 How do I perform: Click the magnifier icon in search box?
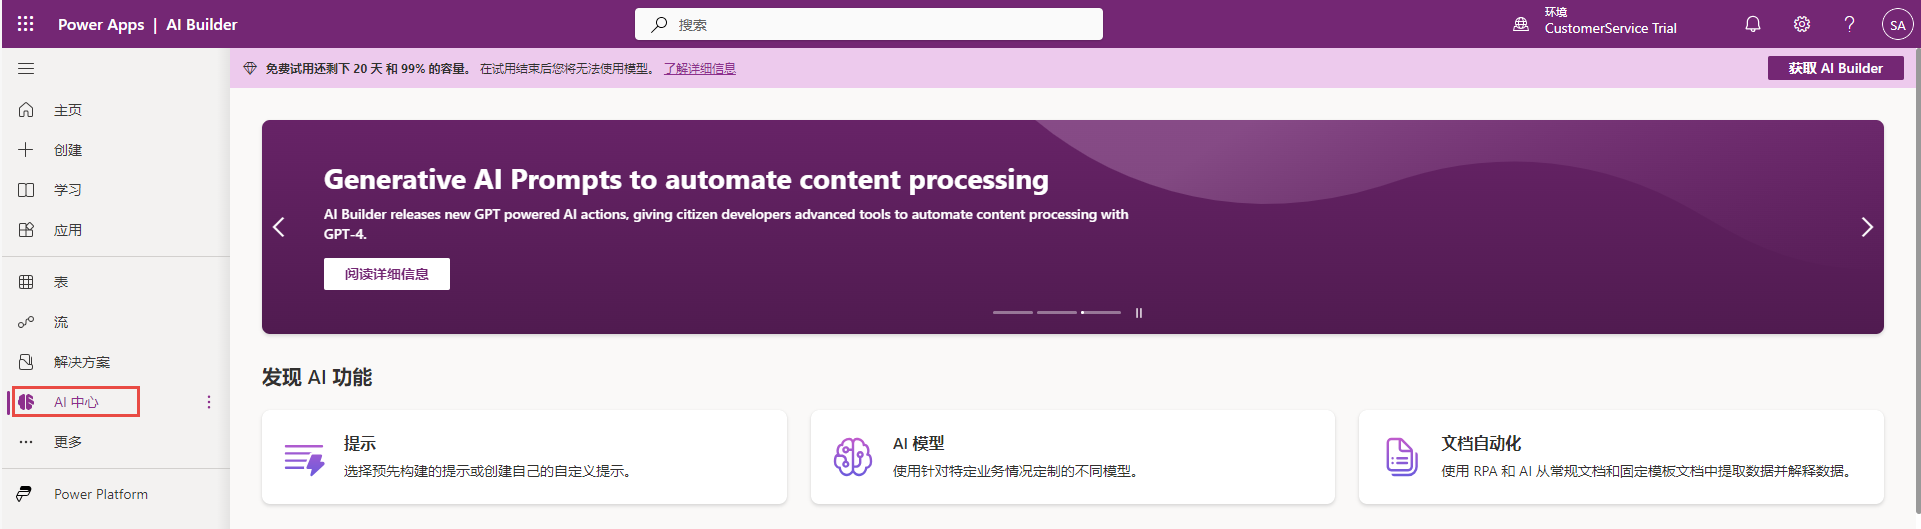(x=659, y=25)
